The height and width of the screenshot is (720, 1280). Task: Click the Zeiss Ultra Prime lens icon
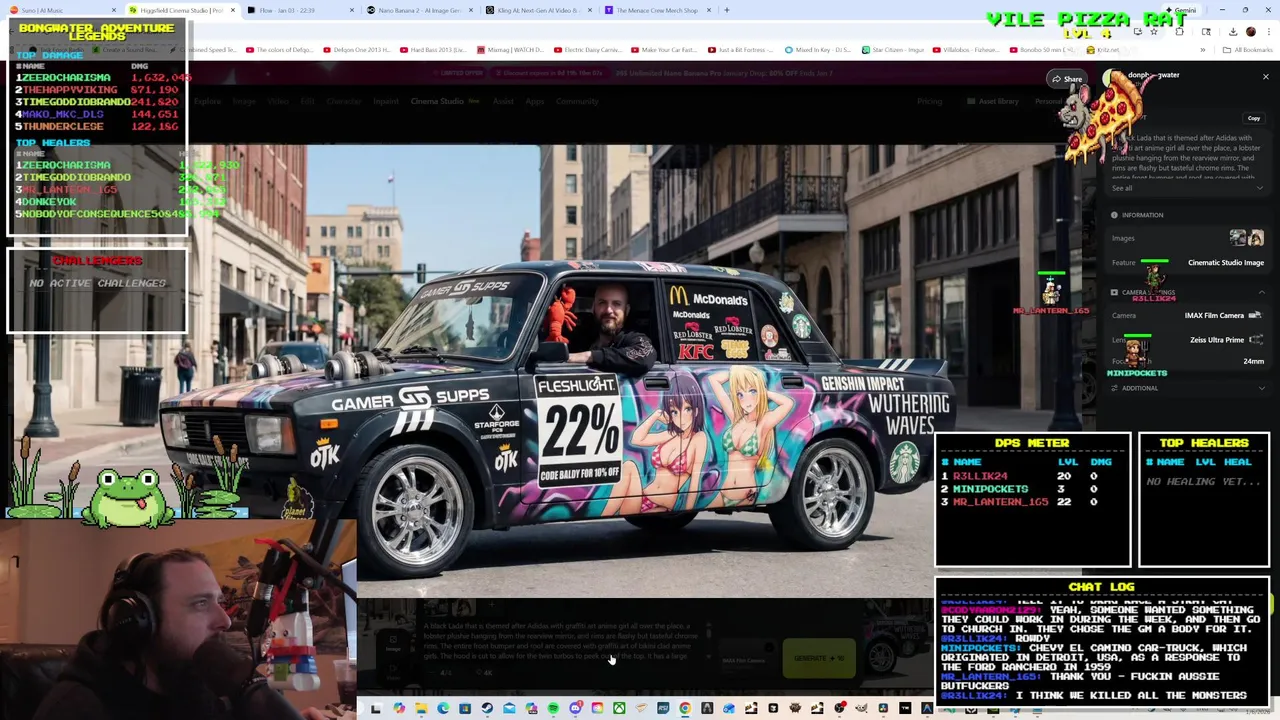1256,340
